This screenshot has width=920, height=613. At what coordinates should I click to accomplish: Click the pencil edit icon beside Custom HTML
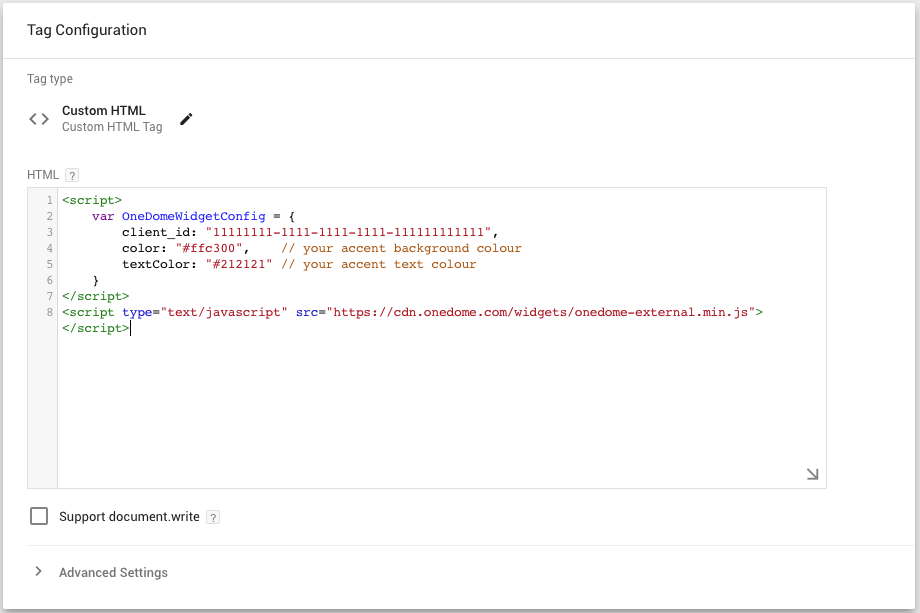[186, 119]
